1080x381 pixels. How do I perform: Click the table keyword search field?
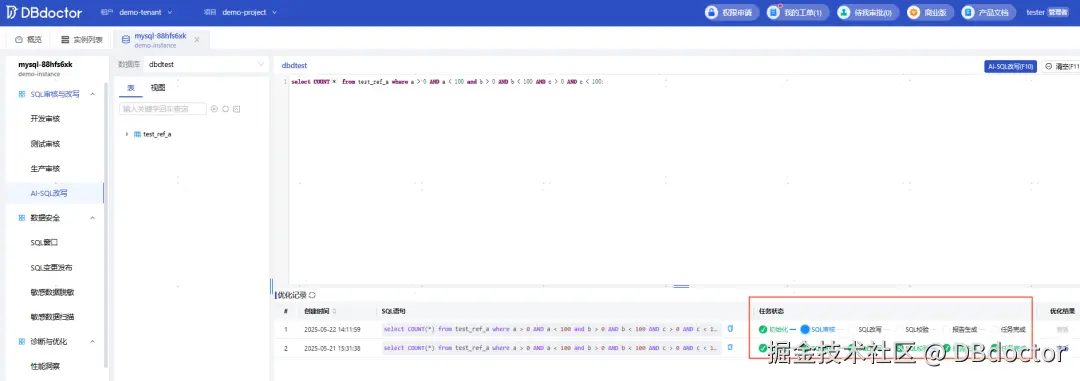[163, 109]
